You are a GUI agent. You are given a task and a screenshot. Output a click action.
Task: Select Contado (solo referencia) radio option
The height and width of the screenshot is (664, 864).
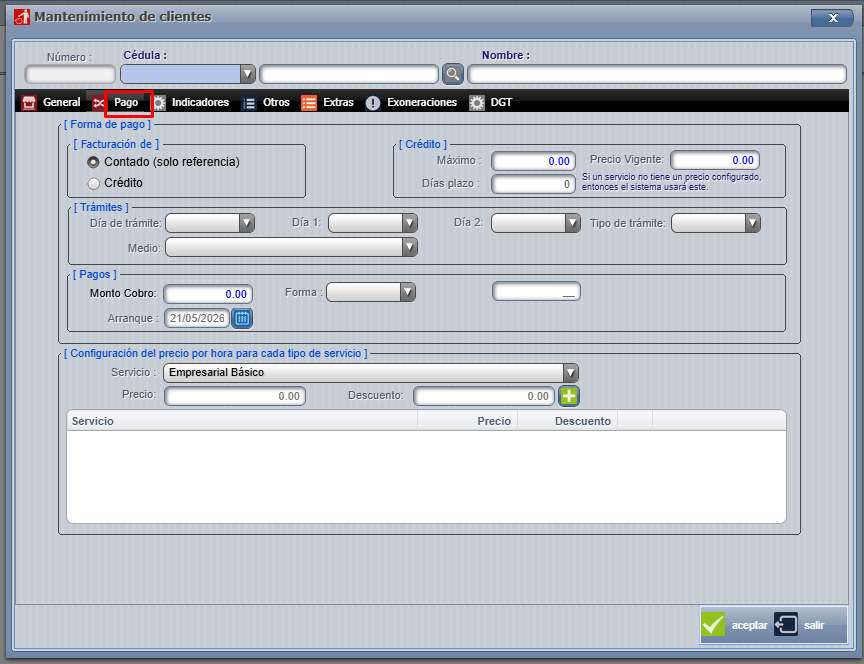click(x=93, y=162)
